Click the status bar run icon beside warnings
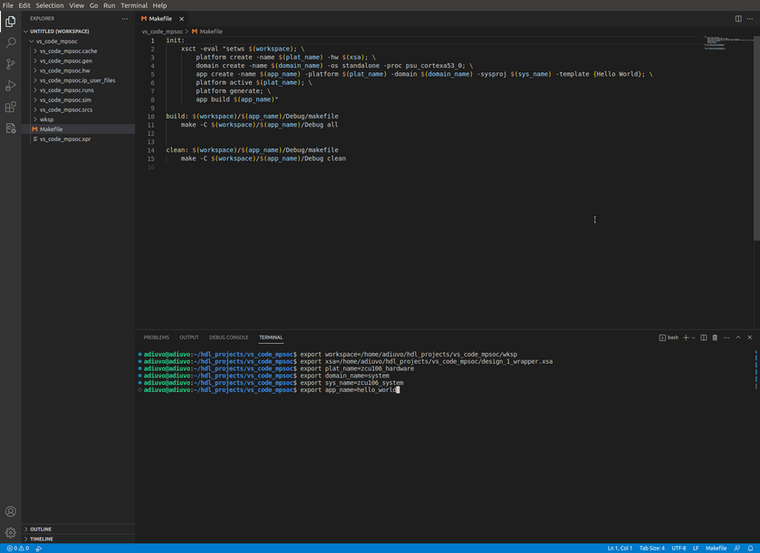The image size is (760, 553). coord(39,548)
